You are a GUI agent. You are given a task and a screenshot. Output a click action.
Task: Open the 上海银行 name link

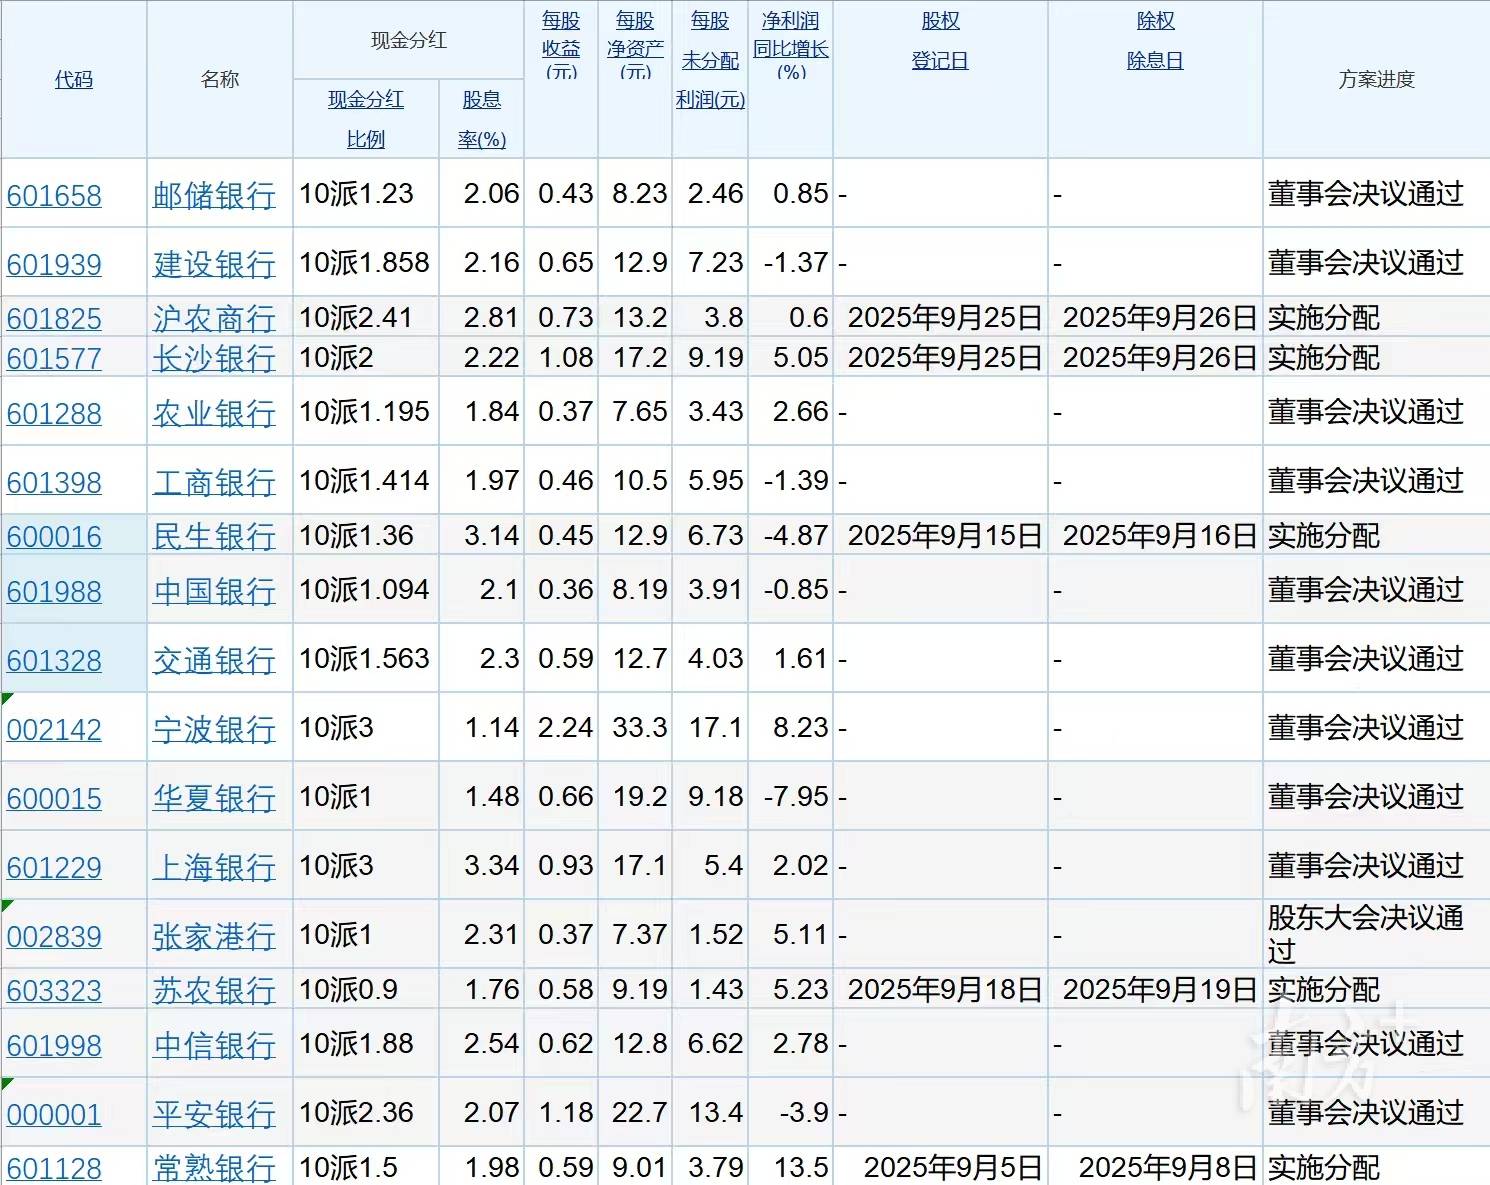coord(214,867)
